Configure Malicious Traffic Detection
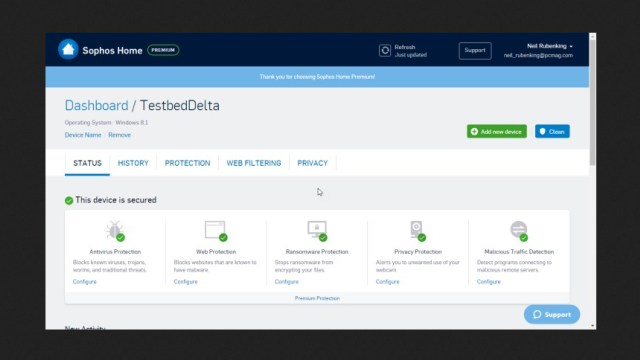 coord(489,282)
